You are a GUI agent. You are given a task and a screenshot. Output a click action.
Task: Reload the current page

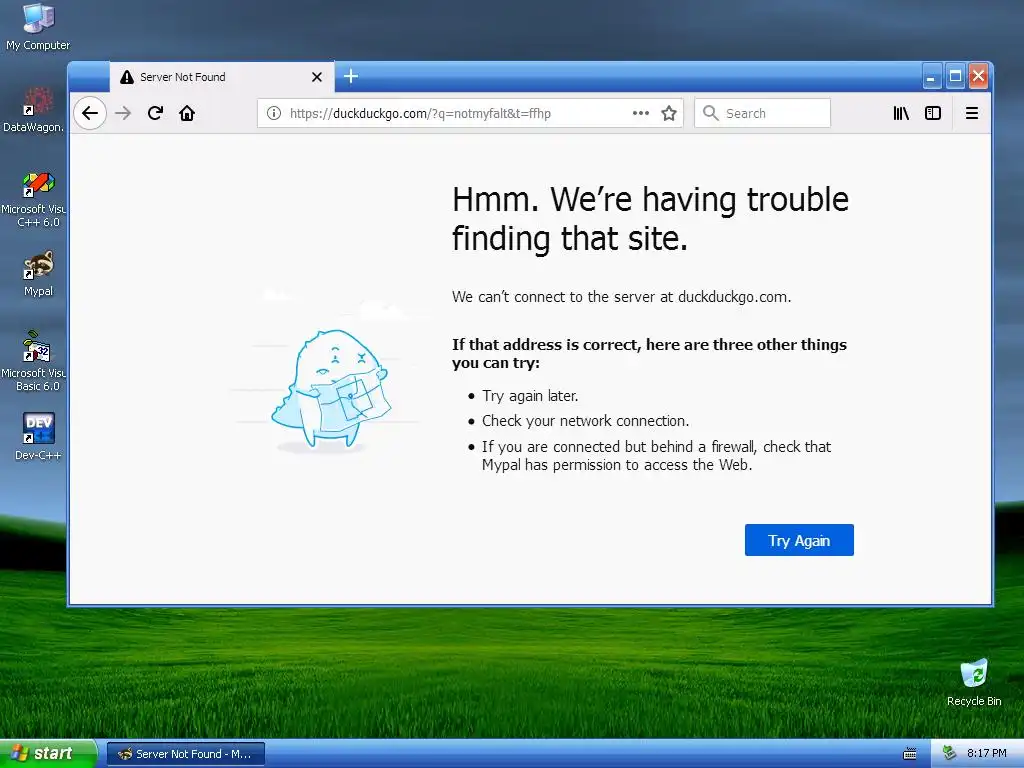tap(155, 113)
